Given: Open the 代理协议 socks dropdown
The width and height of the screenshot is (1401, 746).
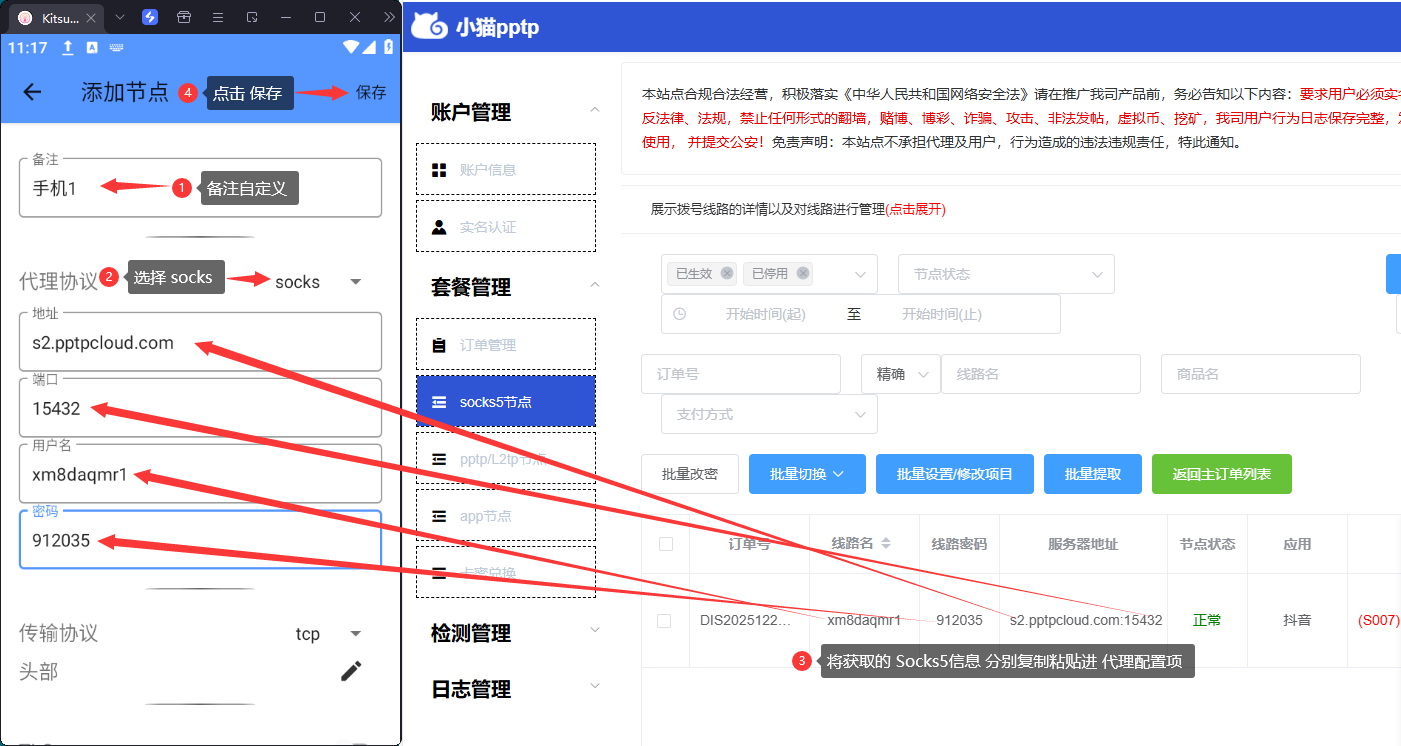Looking at the screenshot, I should click(355, 282).
